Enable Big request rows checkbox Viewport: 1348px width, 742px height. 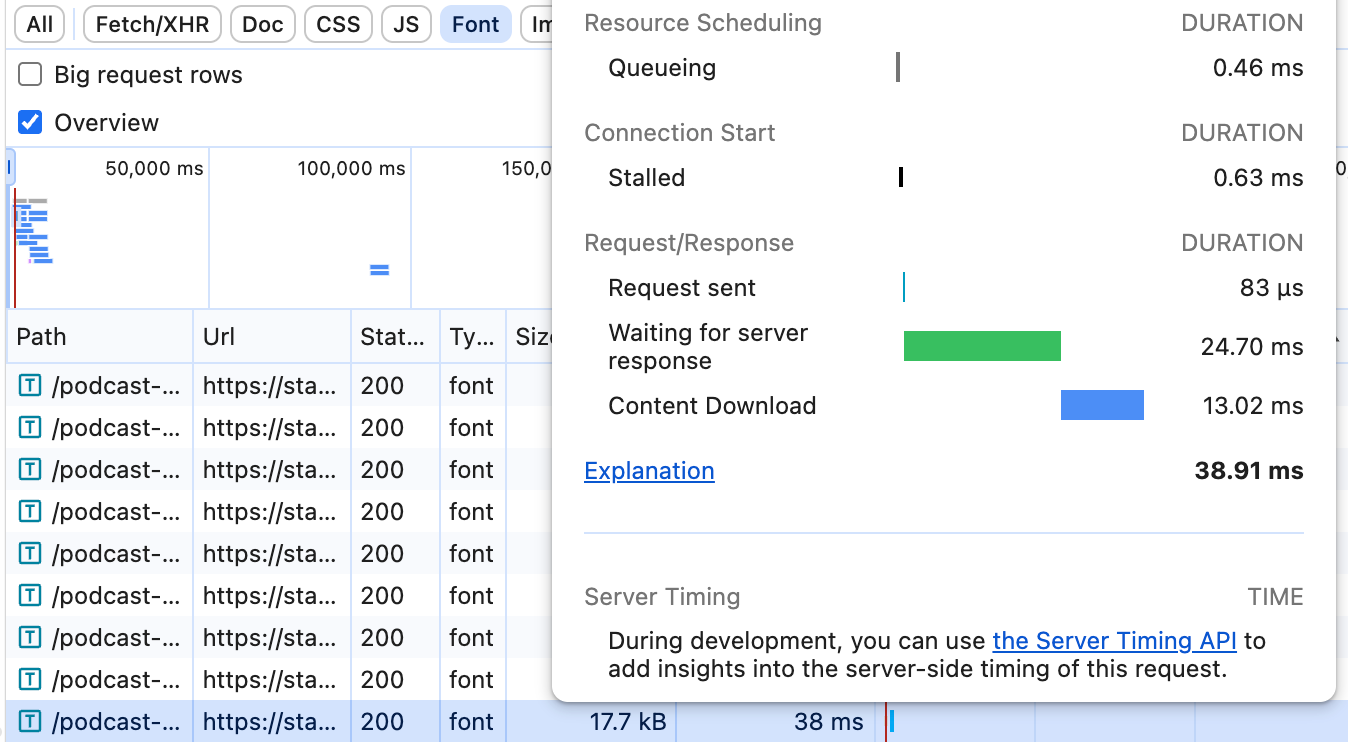click(x=31, y=75)
